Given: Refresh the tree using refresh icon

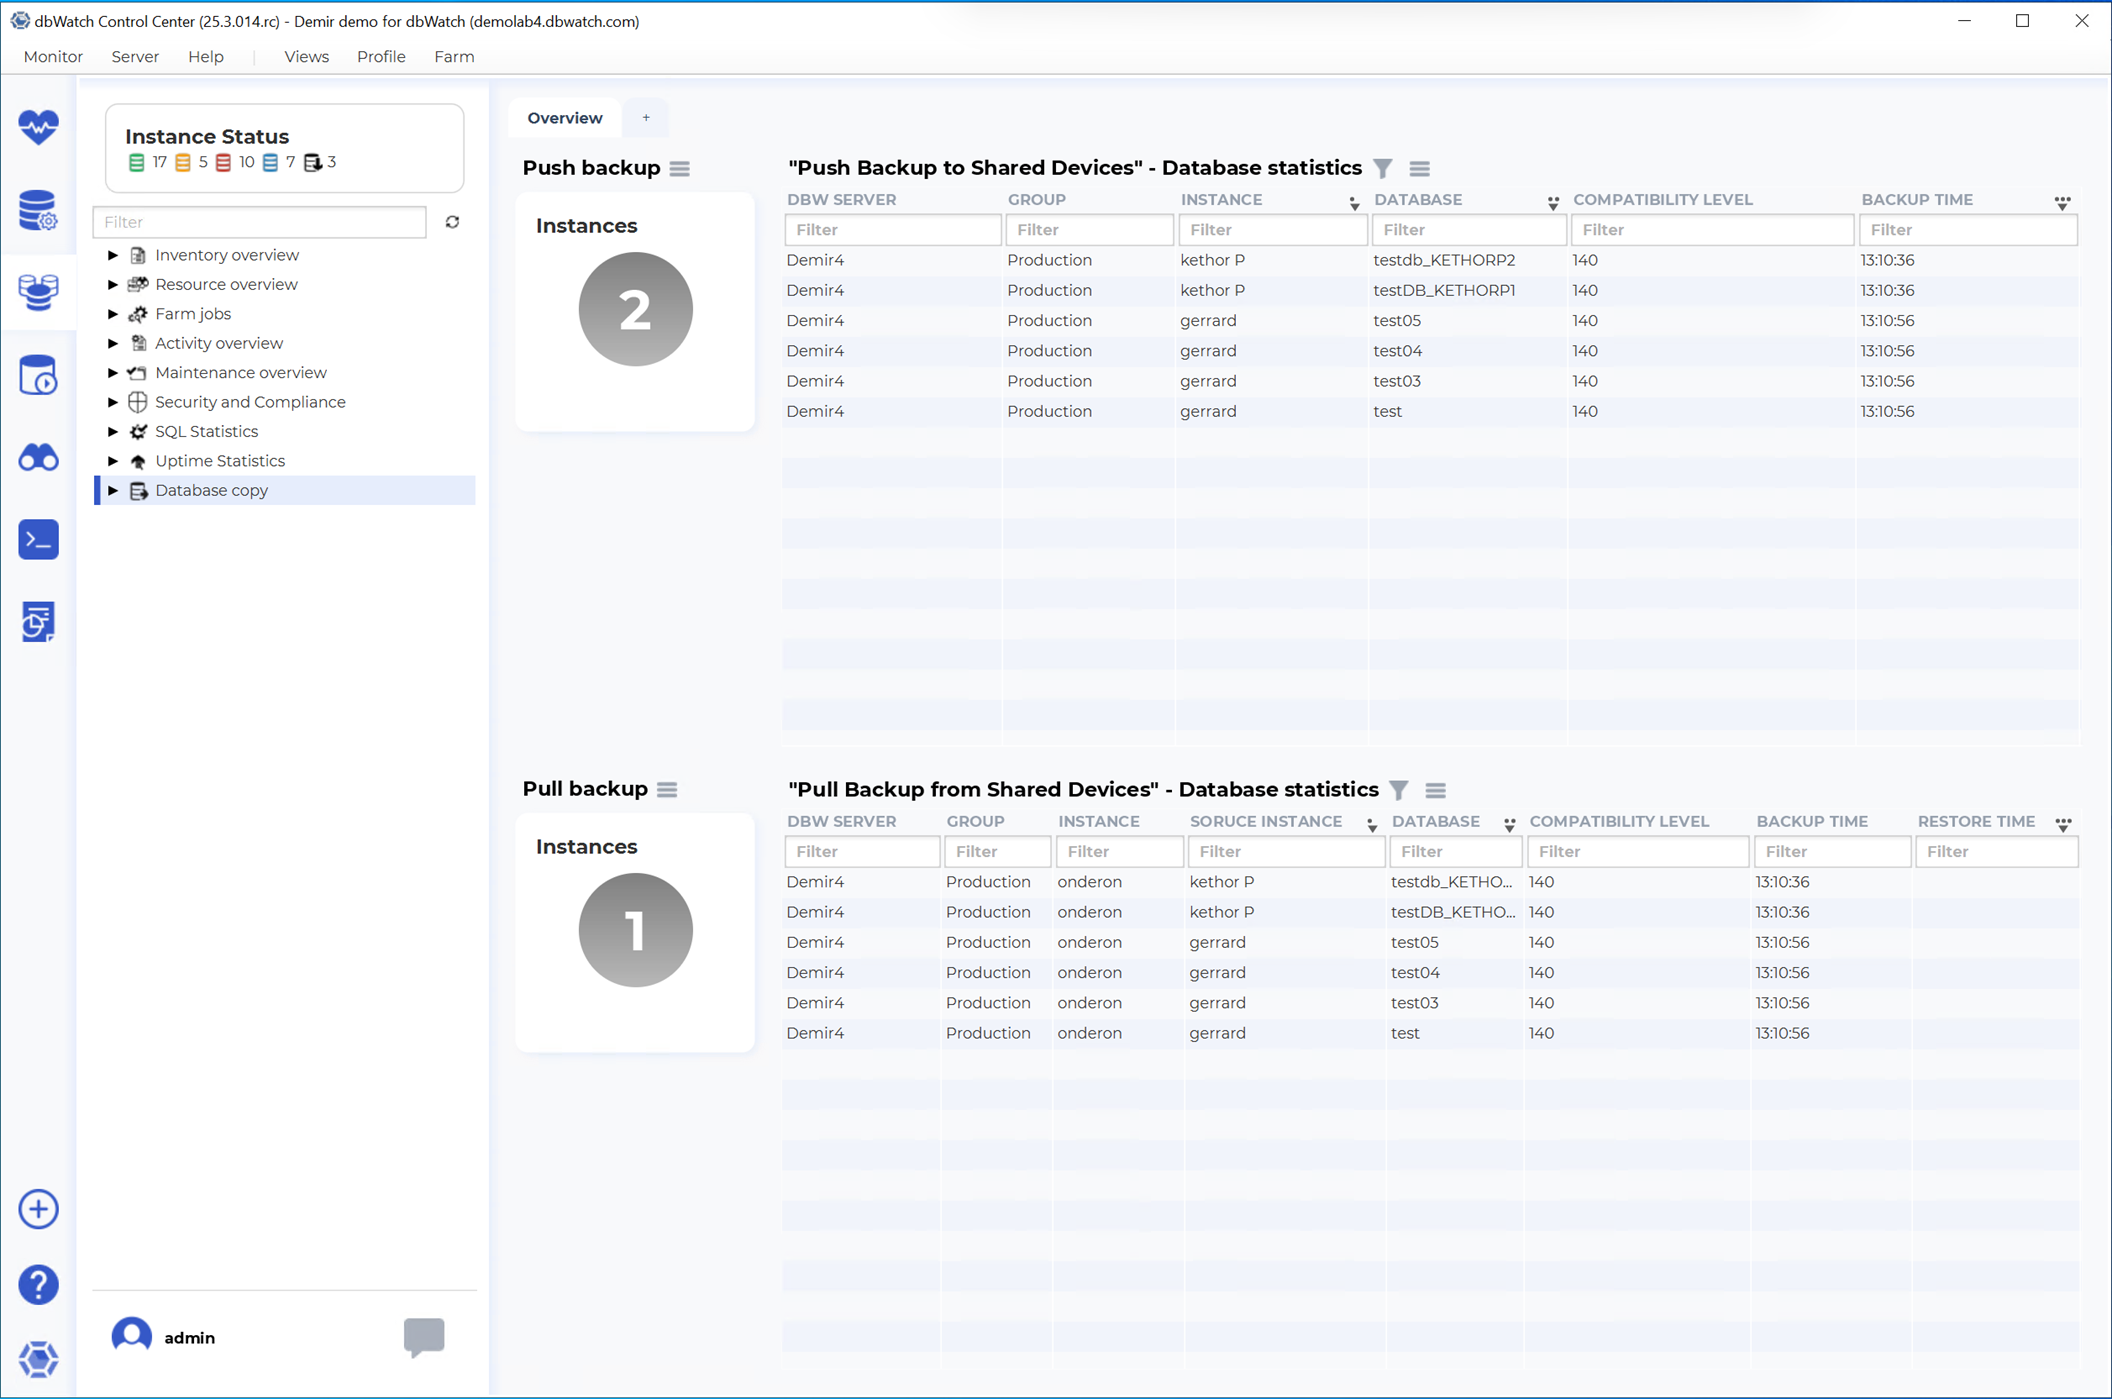Looking at the screenshot, I should 452,222.
